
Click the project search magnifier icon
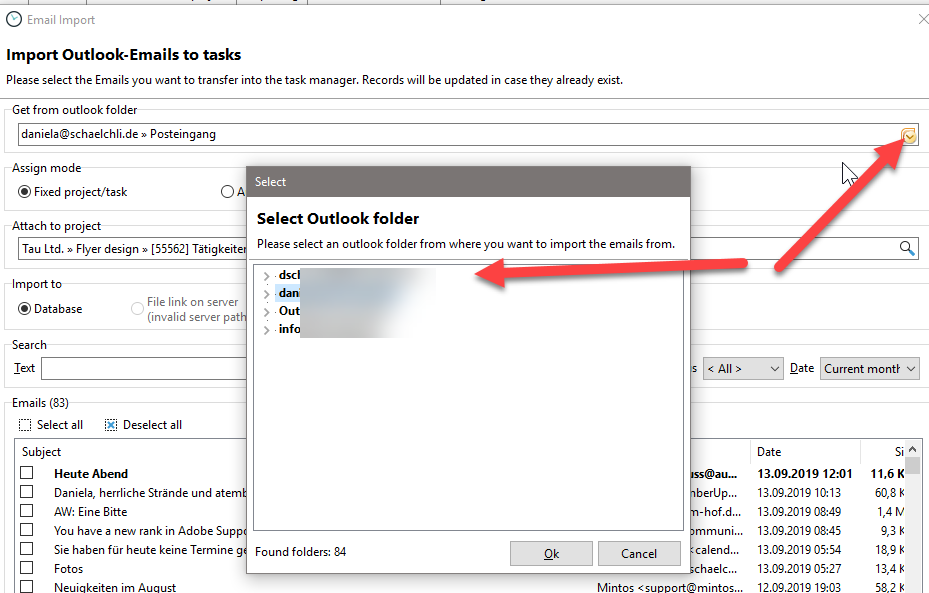point(907,249)
